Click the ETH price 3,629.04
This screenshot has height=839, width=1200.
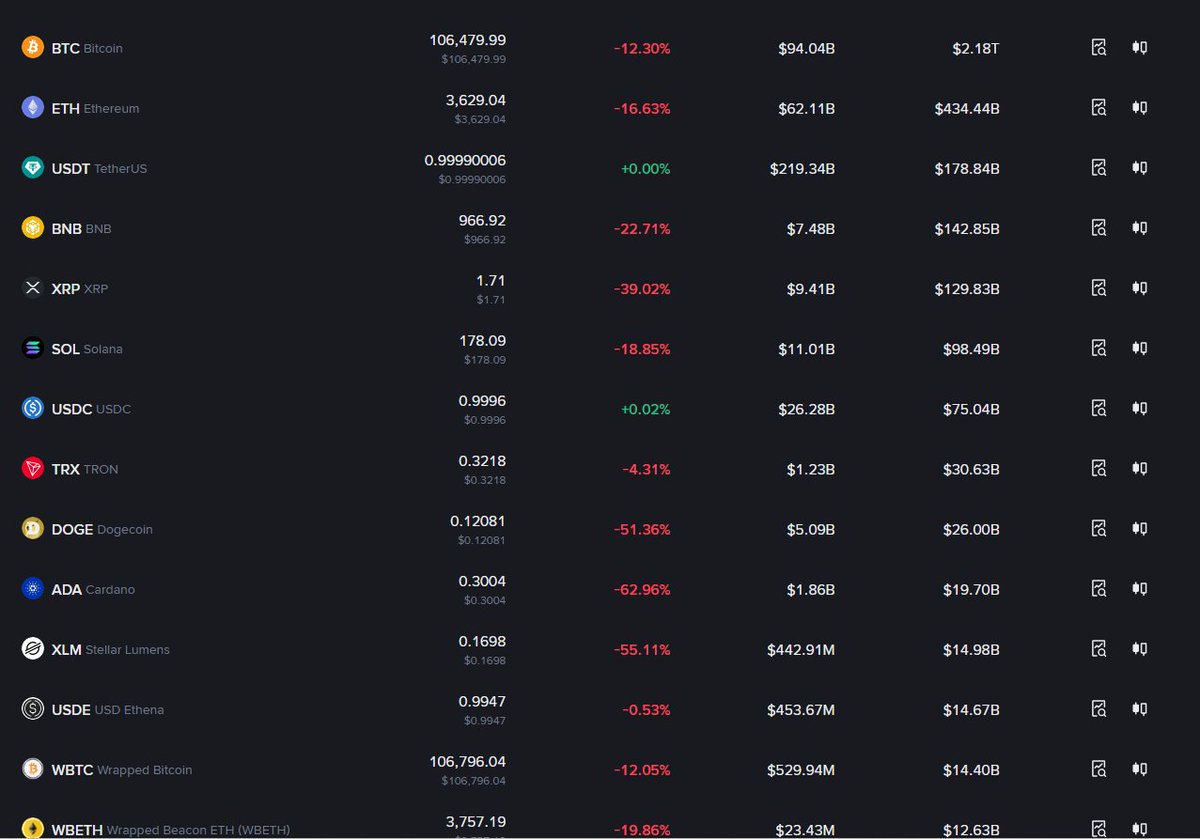click(476, 100)
